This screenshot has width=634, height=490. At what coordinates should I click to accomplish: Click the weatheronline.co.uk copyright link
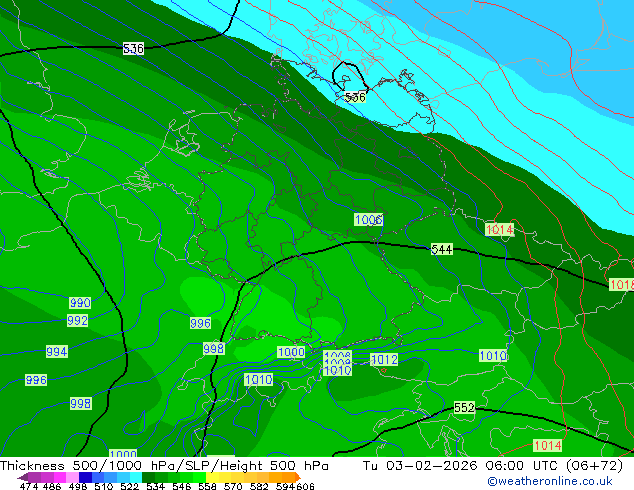tap(550, 481)
